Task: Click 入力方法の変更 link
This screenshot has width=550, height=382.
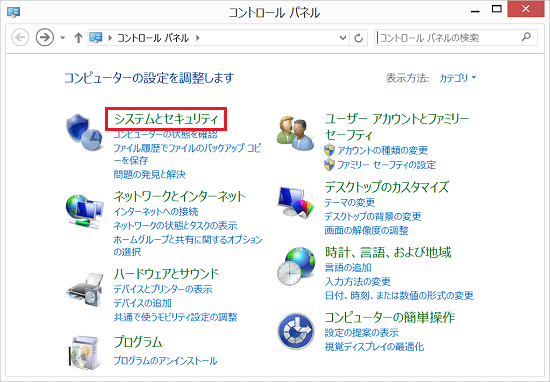Action: point(357,281)
